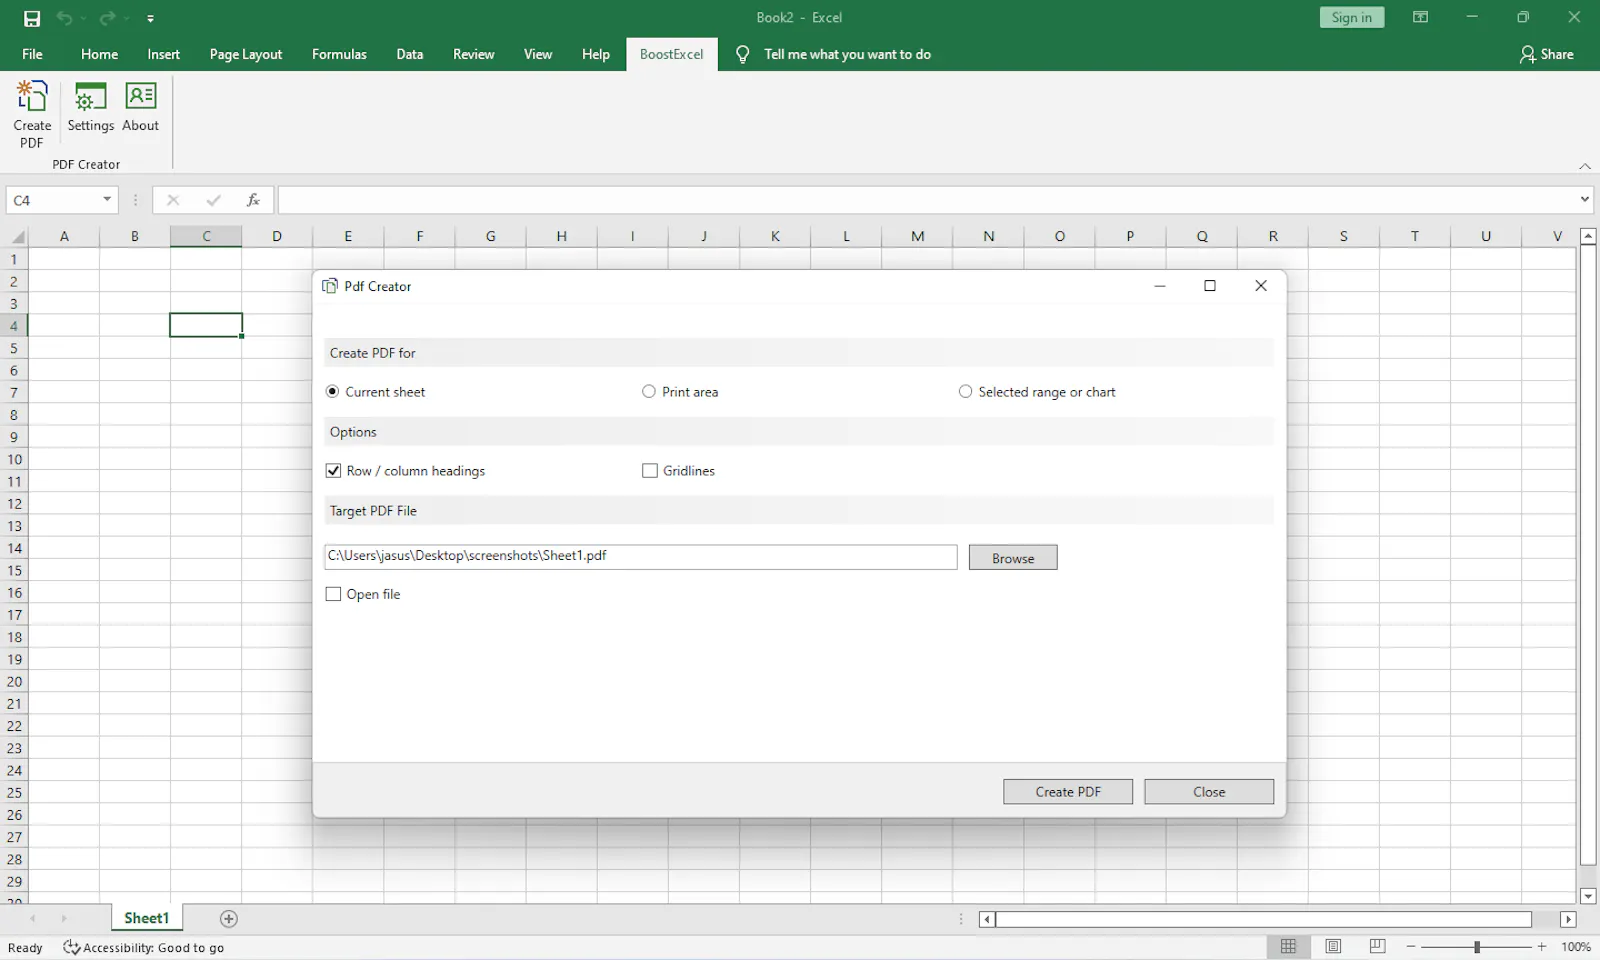Select column header S
1600x960 pixels.
point(1344,236)
